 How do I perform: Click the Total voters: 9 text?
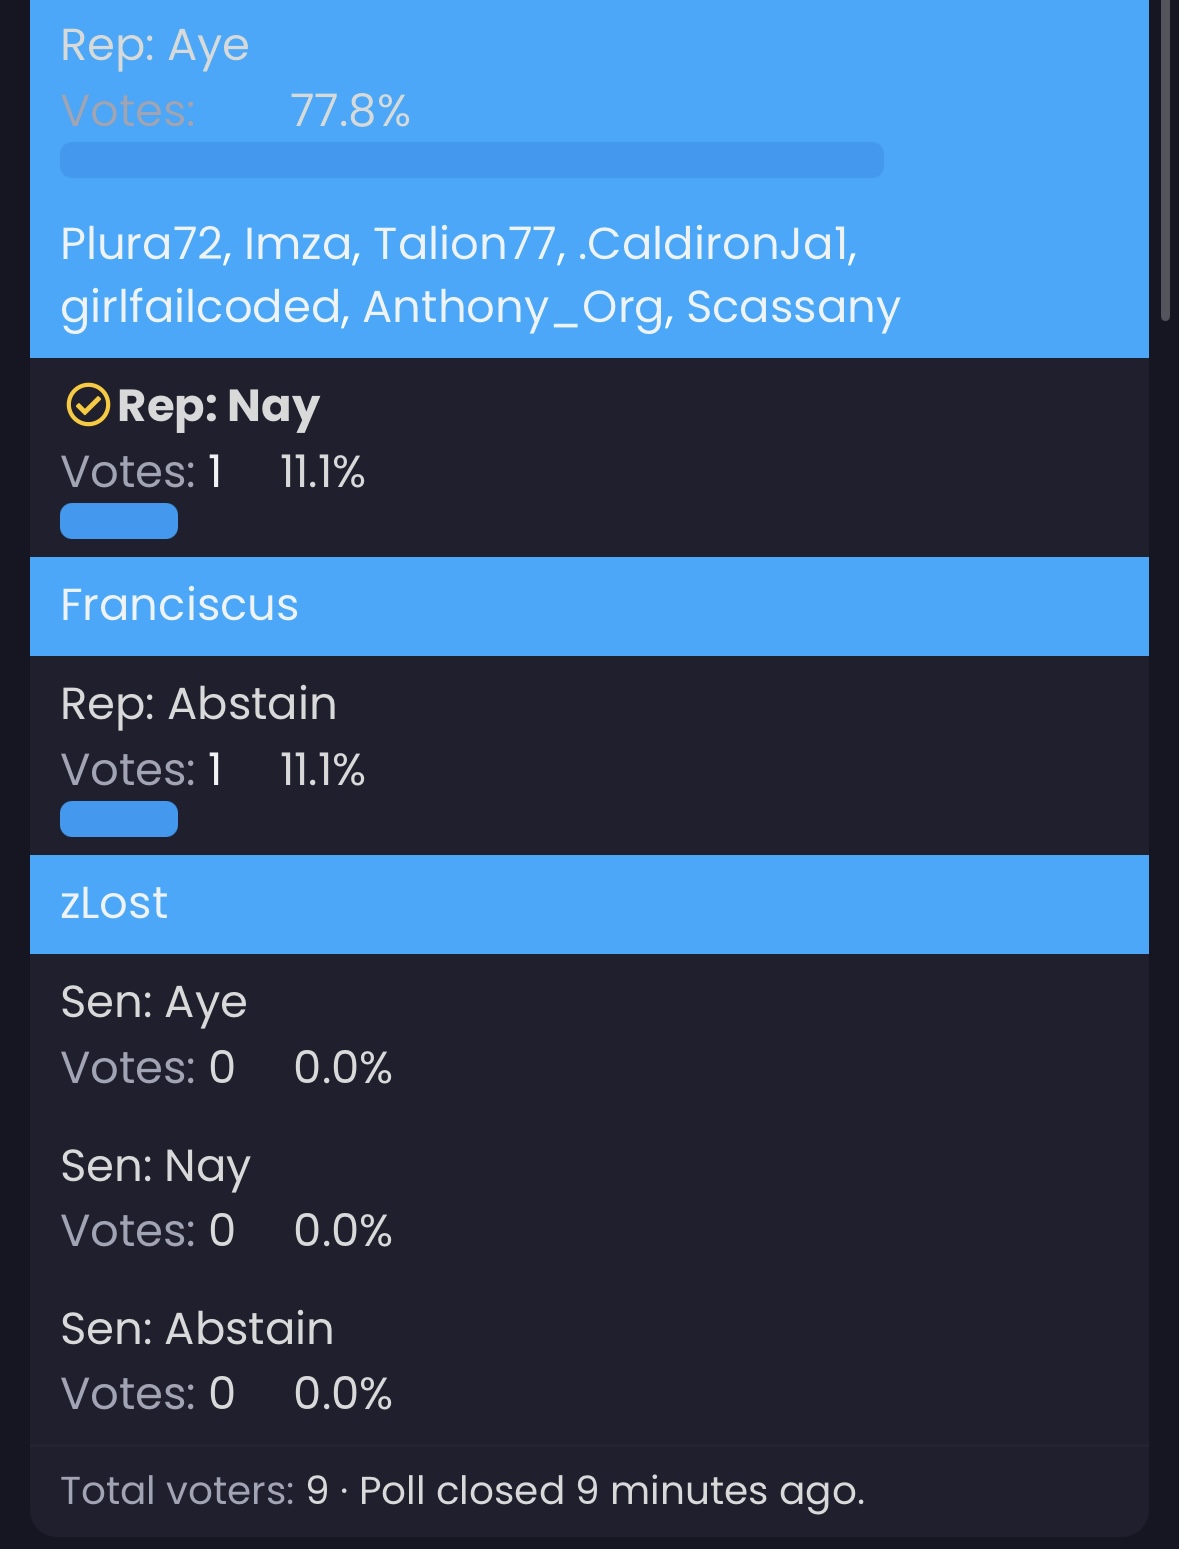194,1490
